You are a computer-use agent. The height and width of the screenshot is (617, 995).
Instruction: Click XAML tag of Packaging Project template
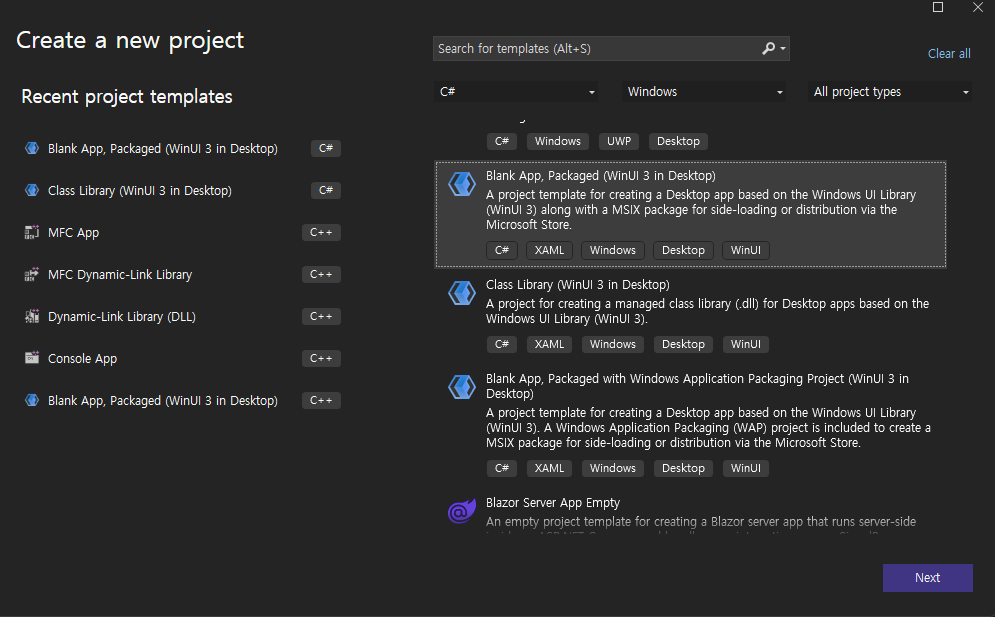(x=549, y=468)
